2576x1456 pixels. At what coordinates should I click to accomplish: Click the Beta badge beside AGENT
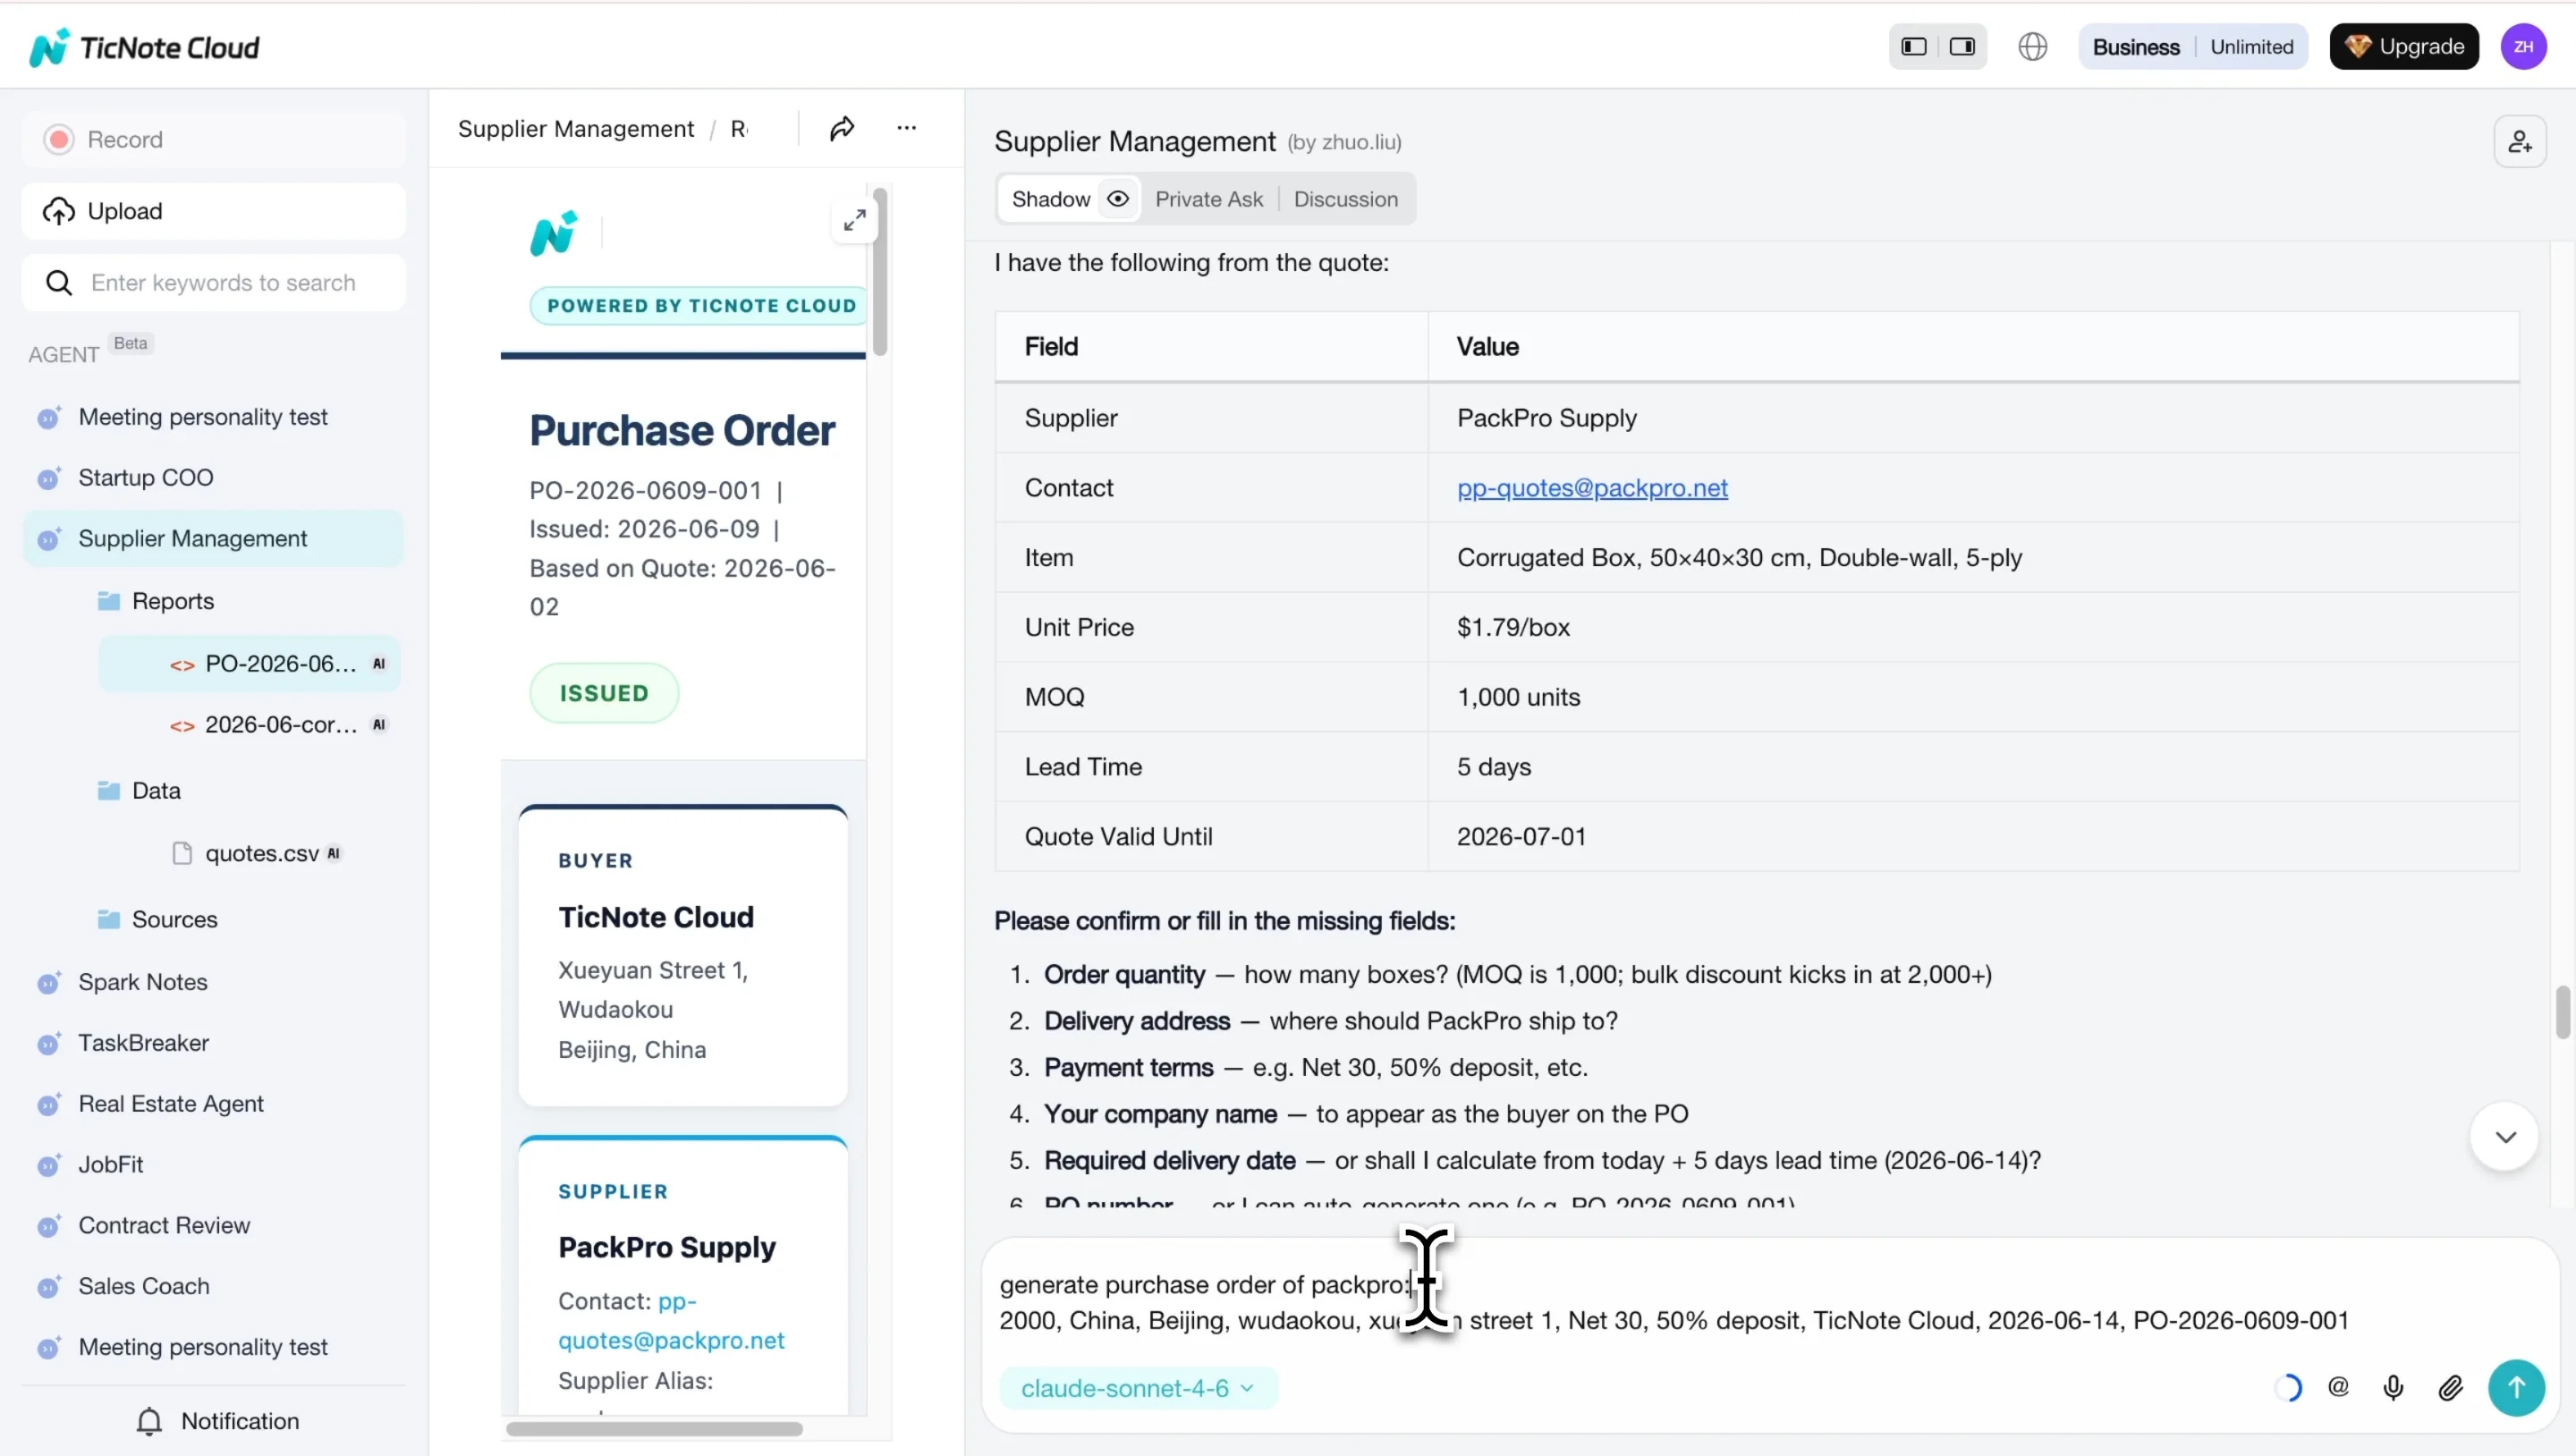pyautogui.click(x=130, y=343)
